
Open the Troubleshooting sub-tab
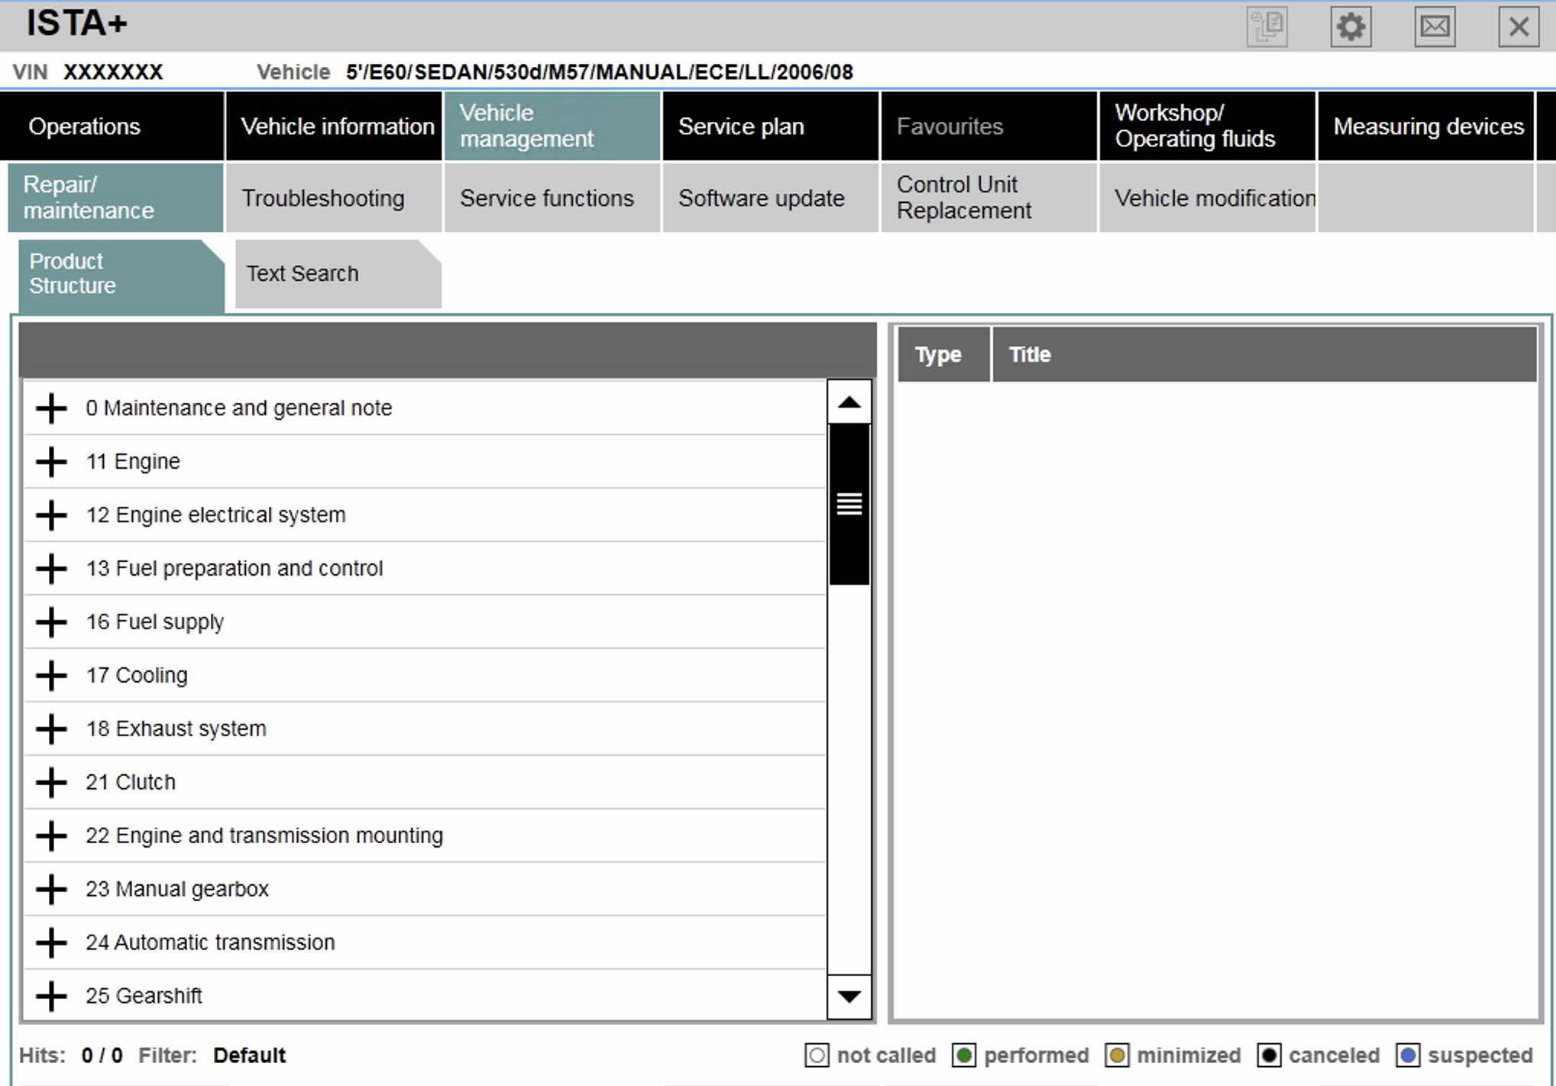click(x=334, y=198)
